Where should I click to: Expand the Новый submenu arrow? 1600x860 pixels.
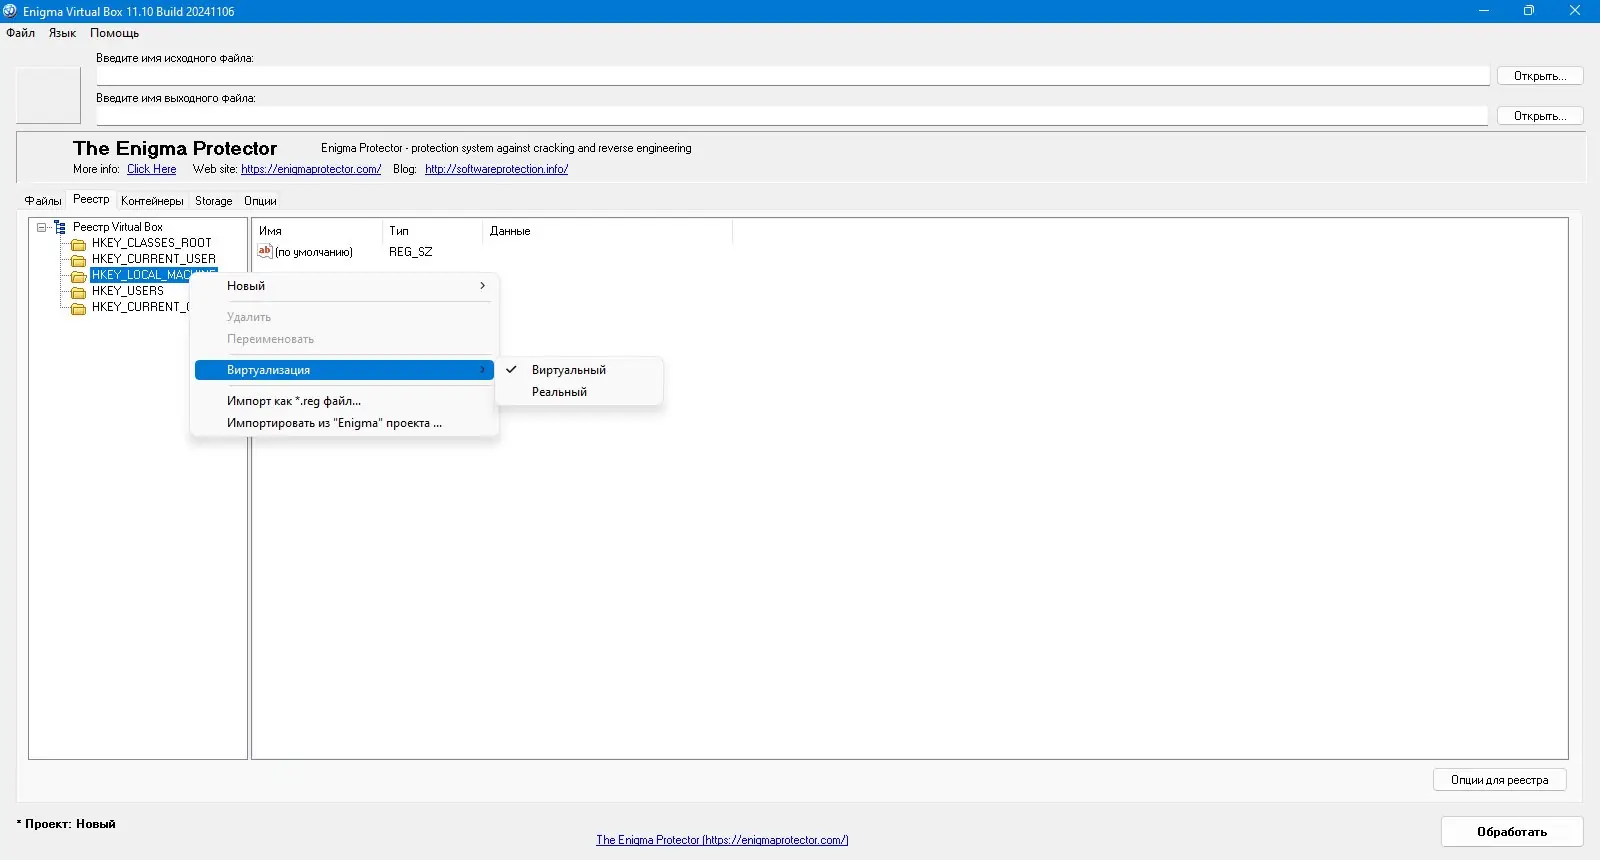[482, 286]
